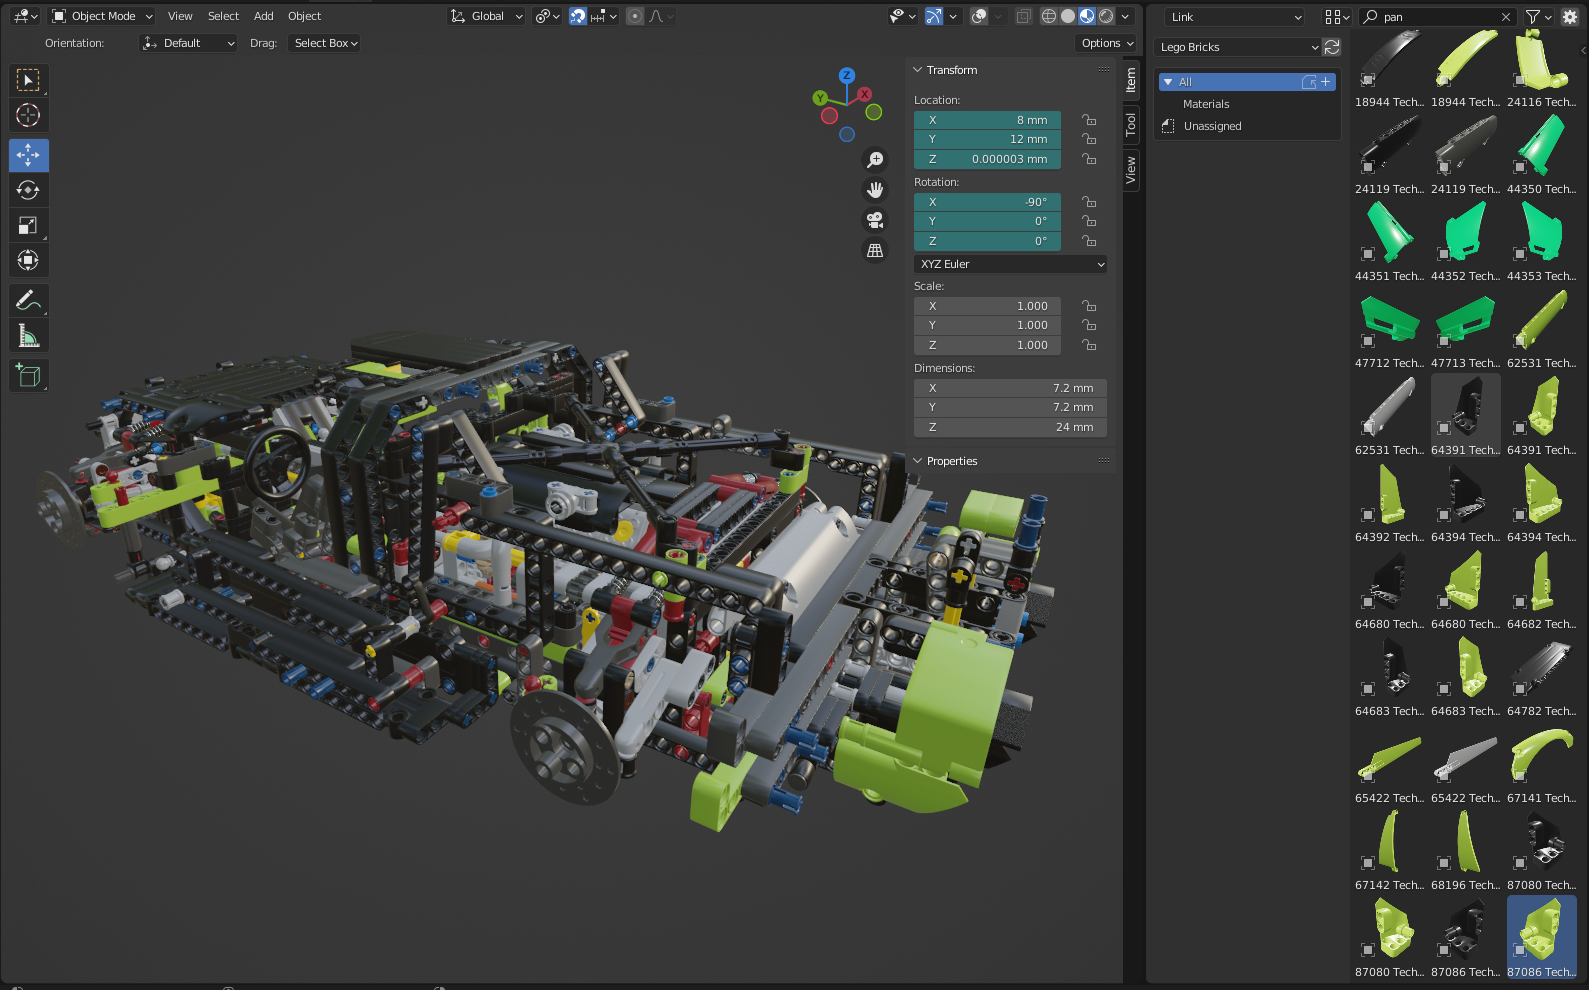Click the Dimensions Z field
Image resolution: width=1589 pixels, height=990 pixels.
(x=1010, y=427)
